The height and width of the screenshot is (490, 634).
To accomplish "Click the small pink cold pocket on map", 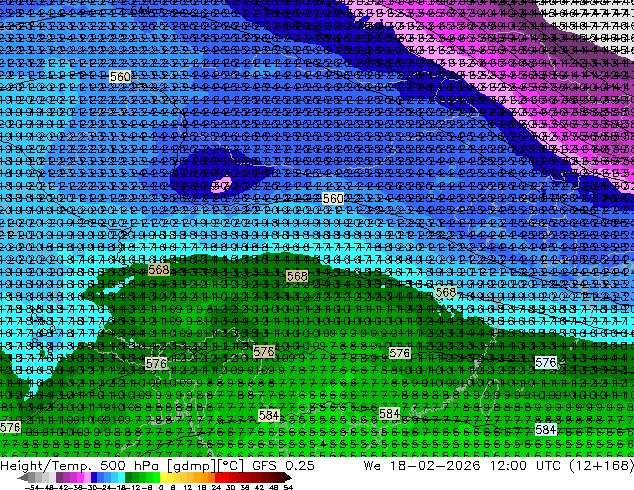I will [x=222, y=184].
